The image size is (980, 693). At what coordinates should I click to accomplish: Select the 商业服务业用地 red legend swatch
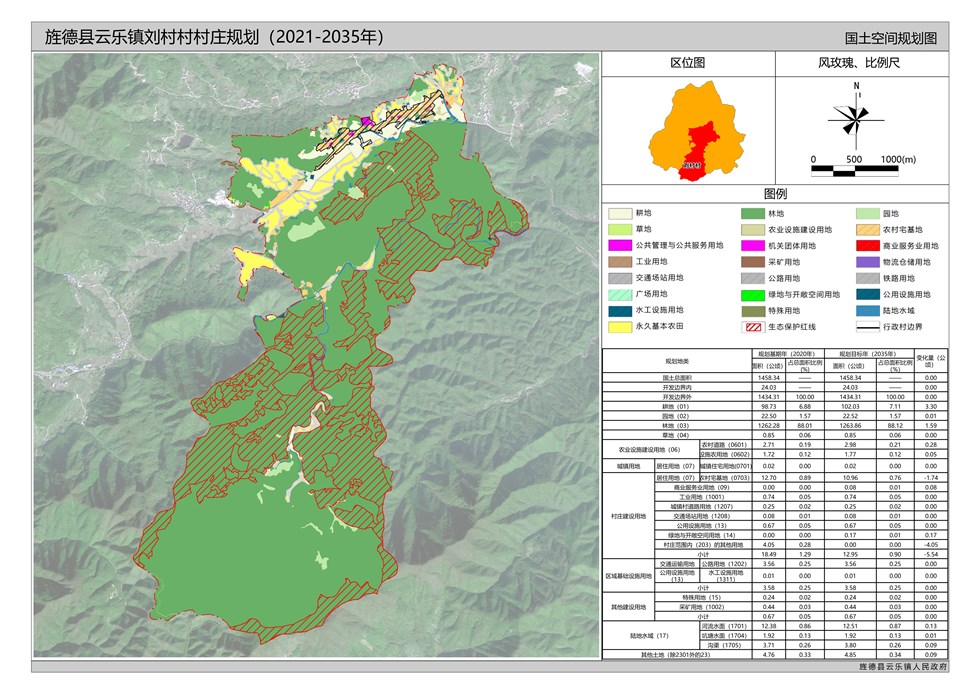coord(868,246)
